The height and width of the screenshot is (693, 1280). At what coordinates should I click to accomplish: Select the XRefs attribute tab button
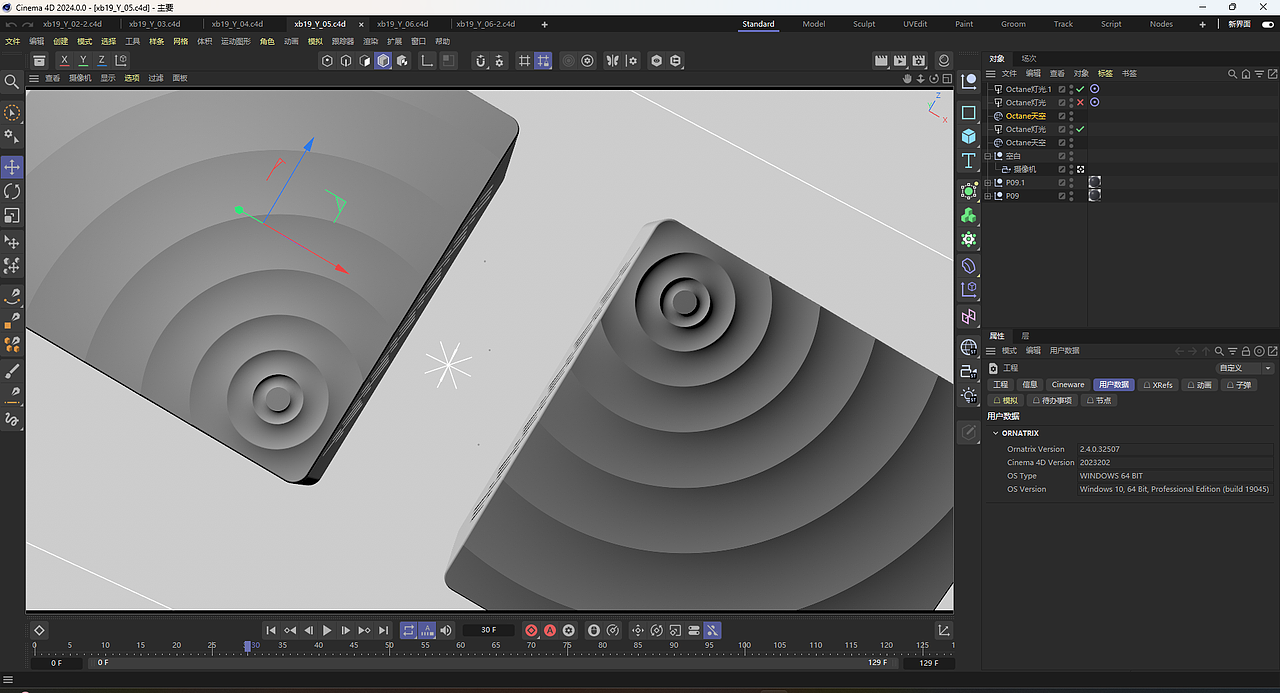pos(1158,384)
